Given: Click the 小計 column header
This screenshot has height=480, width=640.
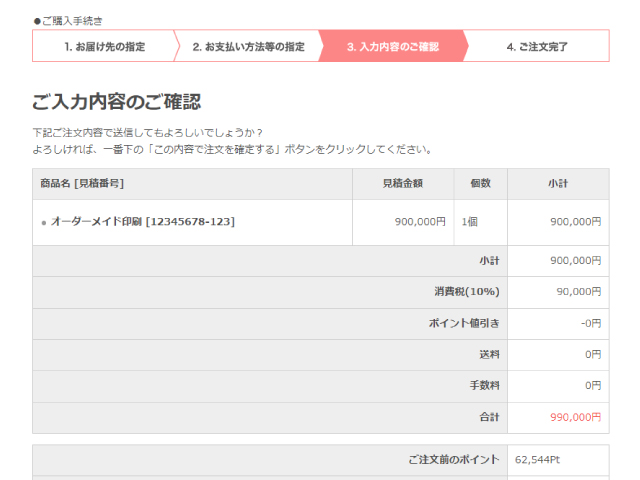Looking at the screenshot, I should pos(558,184).
